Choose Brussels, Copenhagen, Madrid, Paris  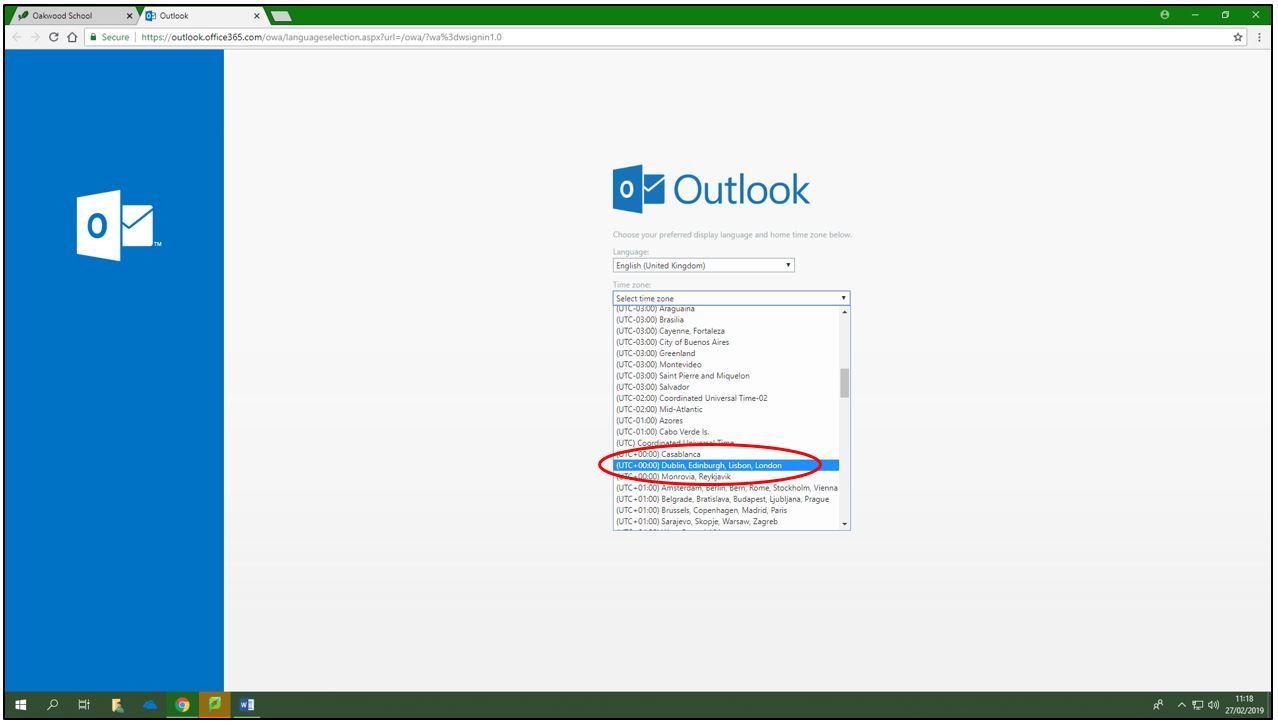[x=726, y=510]
